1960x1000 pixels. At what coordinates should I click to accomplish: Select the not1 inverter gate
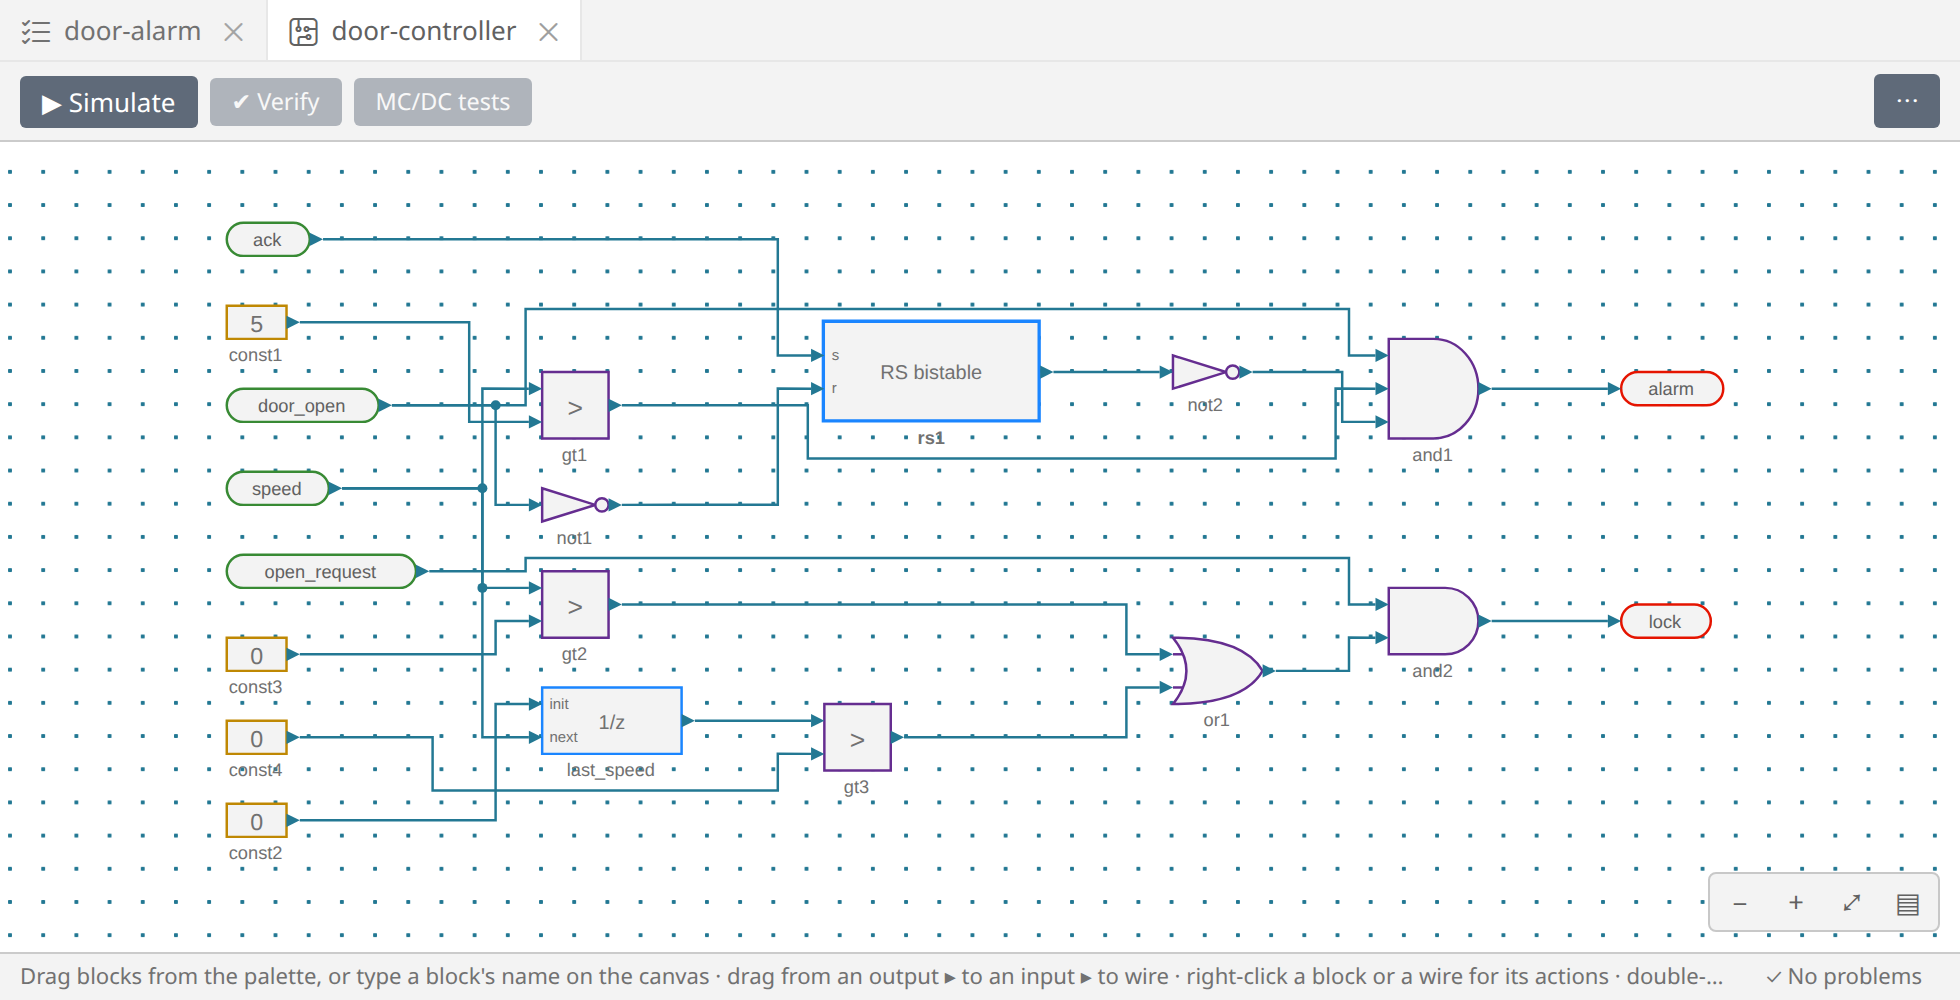click(573, 505)
